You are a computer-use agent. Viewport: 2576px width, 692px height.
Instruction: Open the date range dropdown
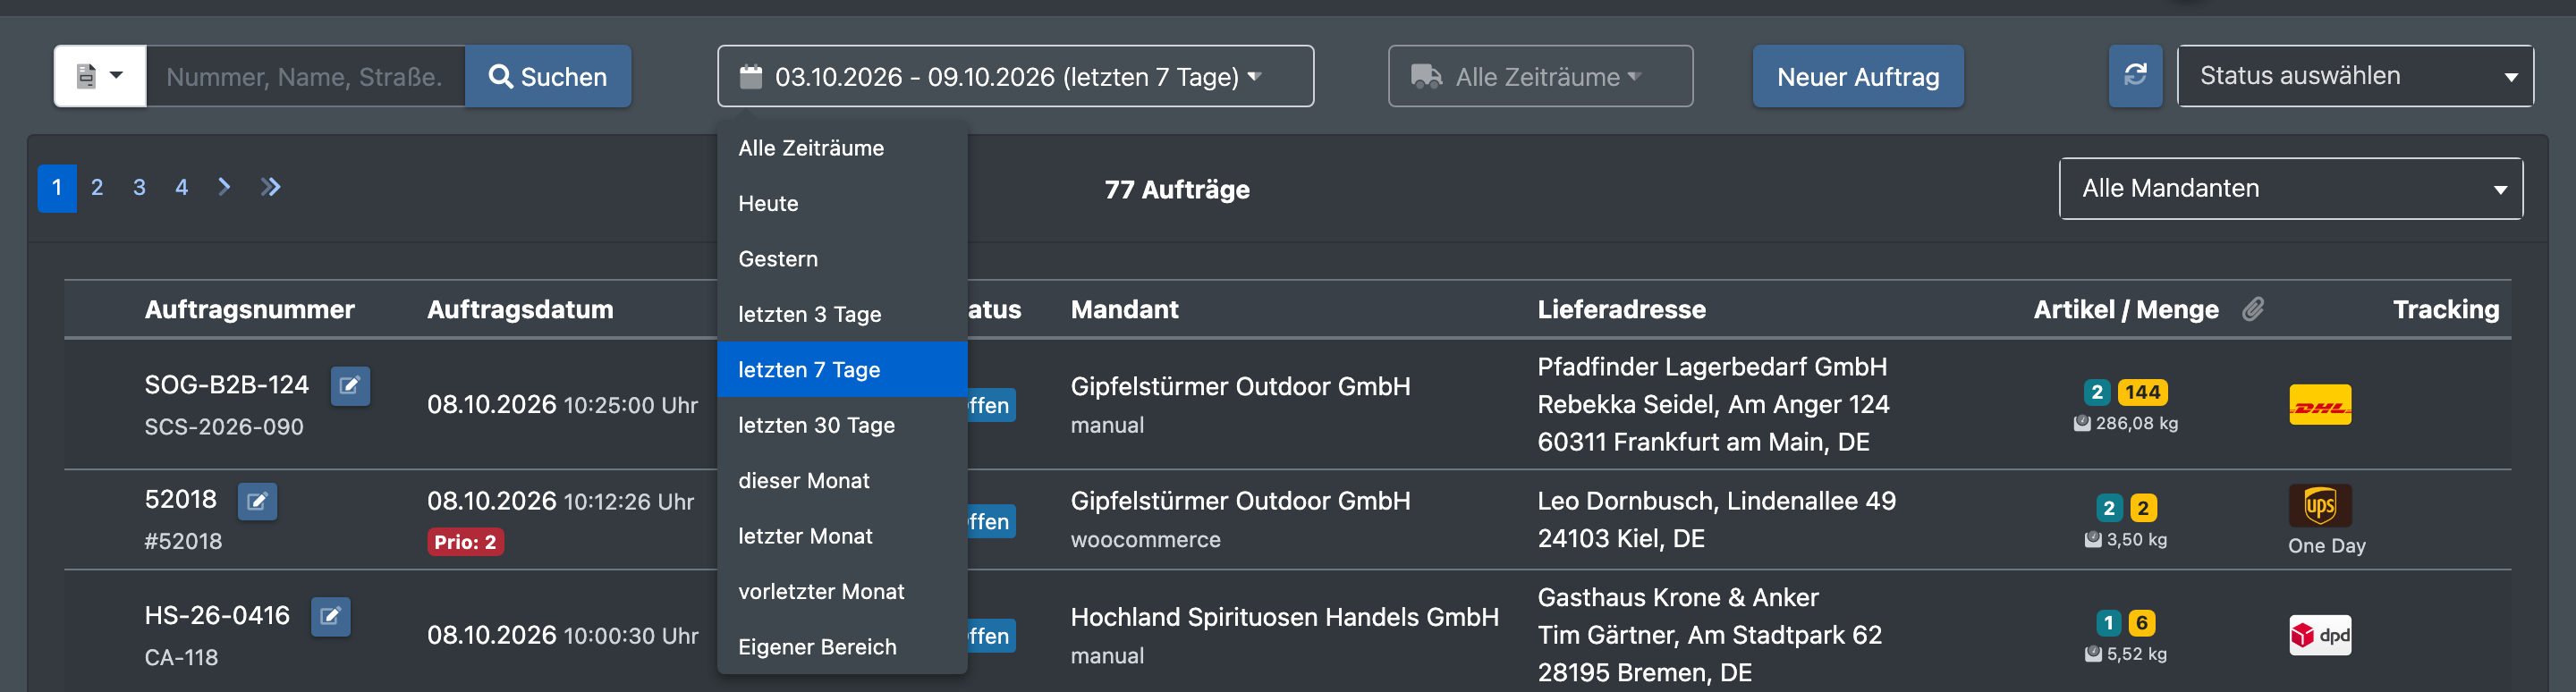[x=1015, y=76]
